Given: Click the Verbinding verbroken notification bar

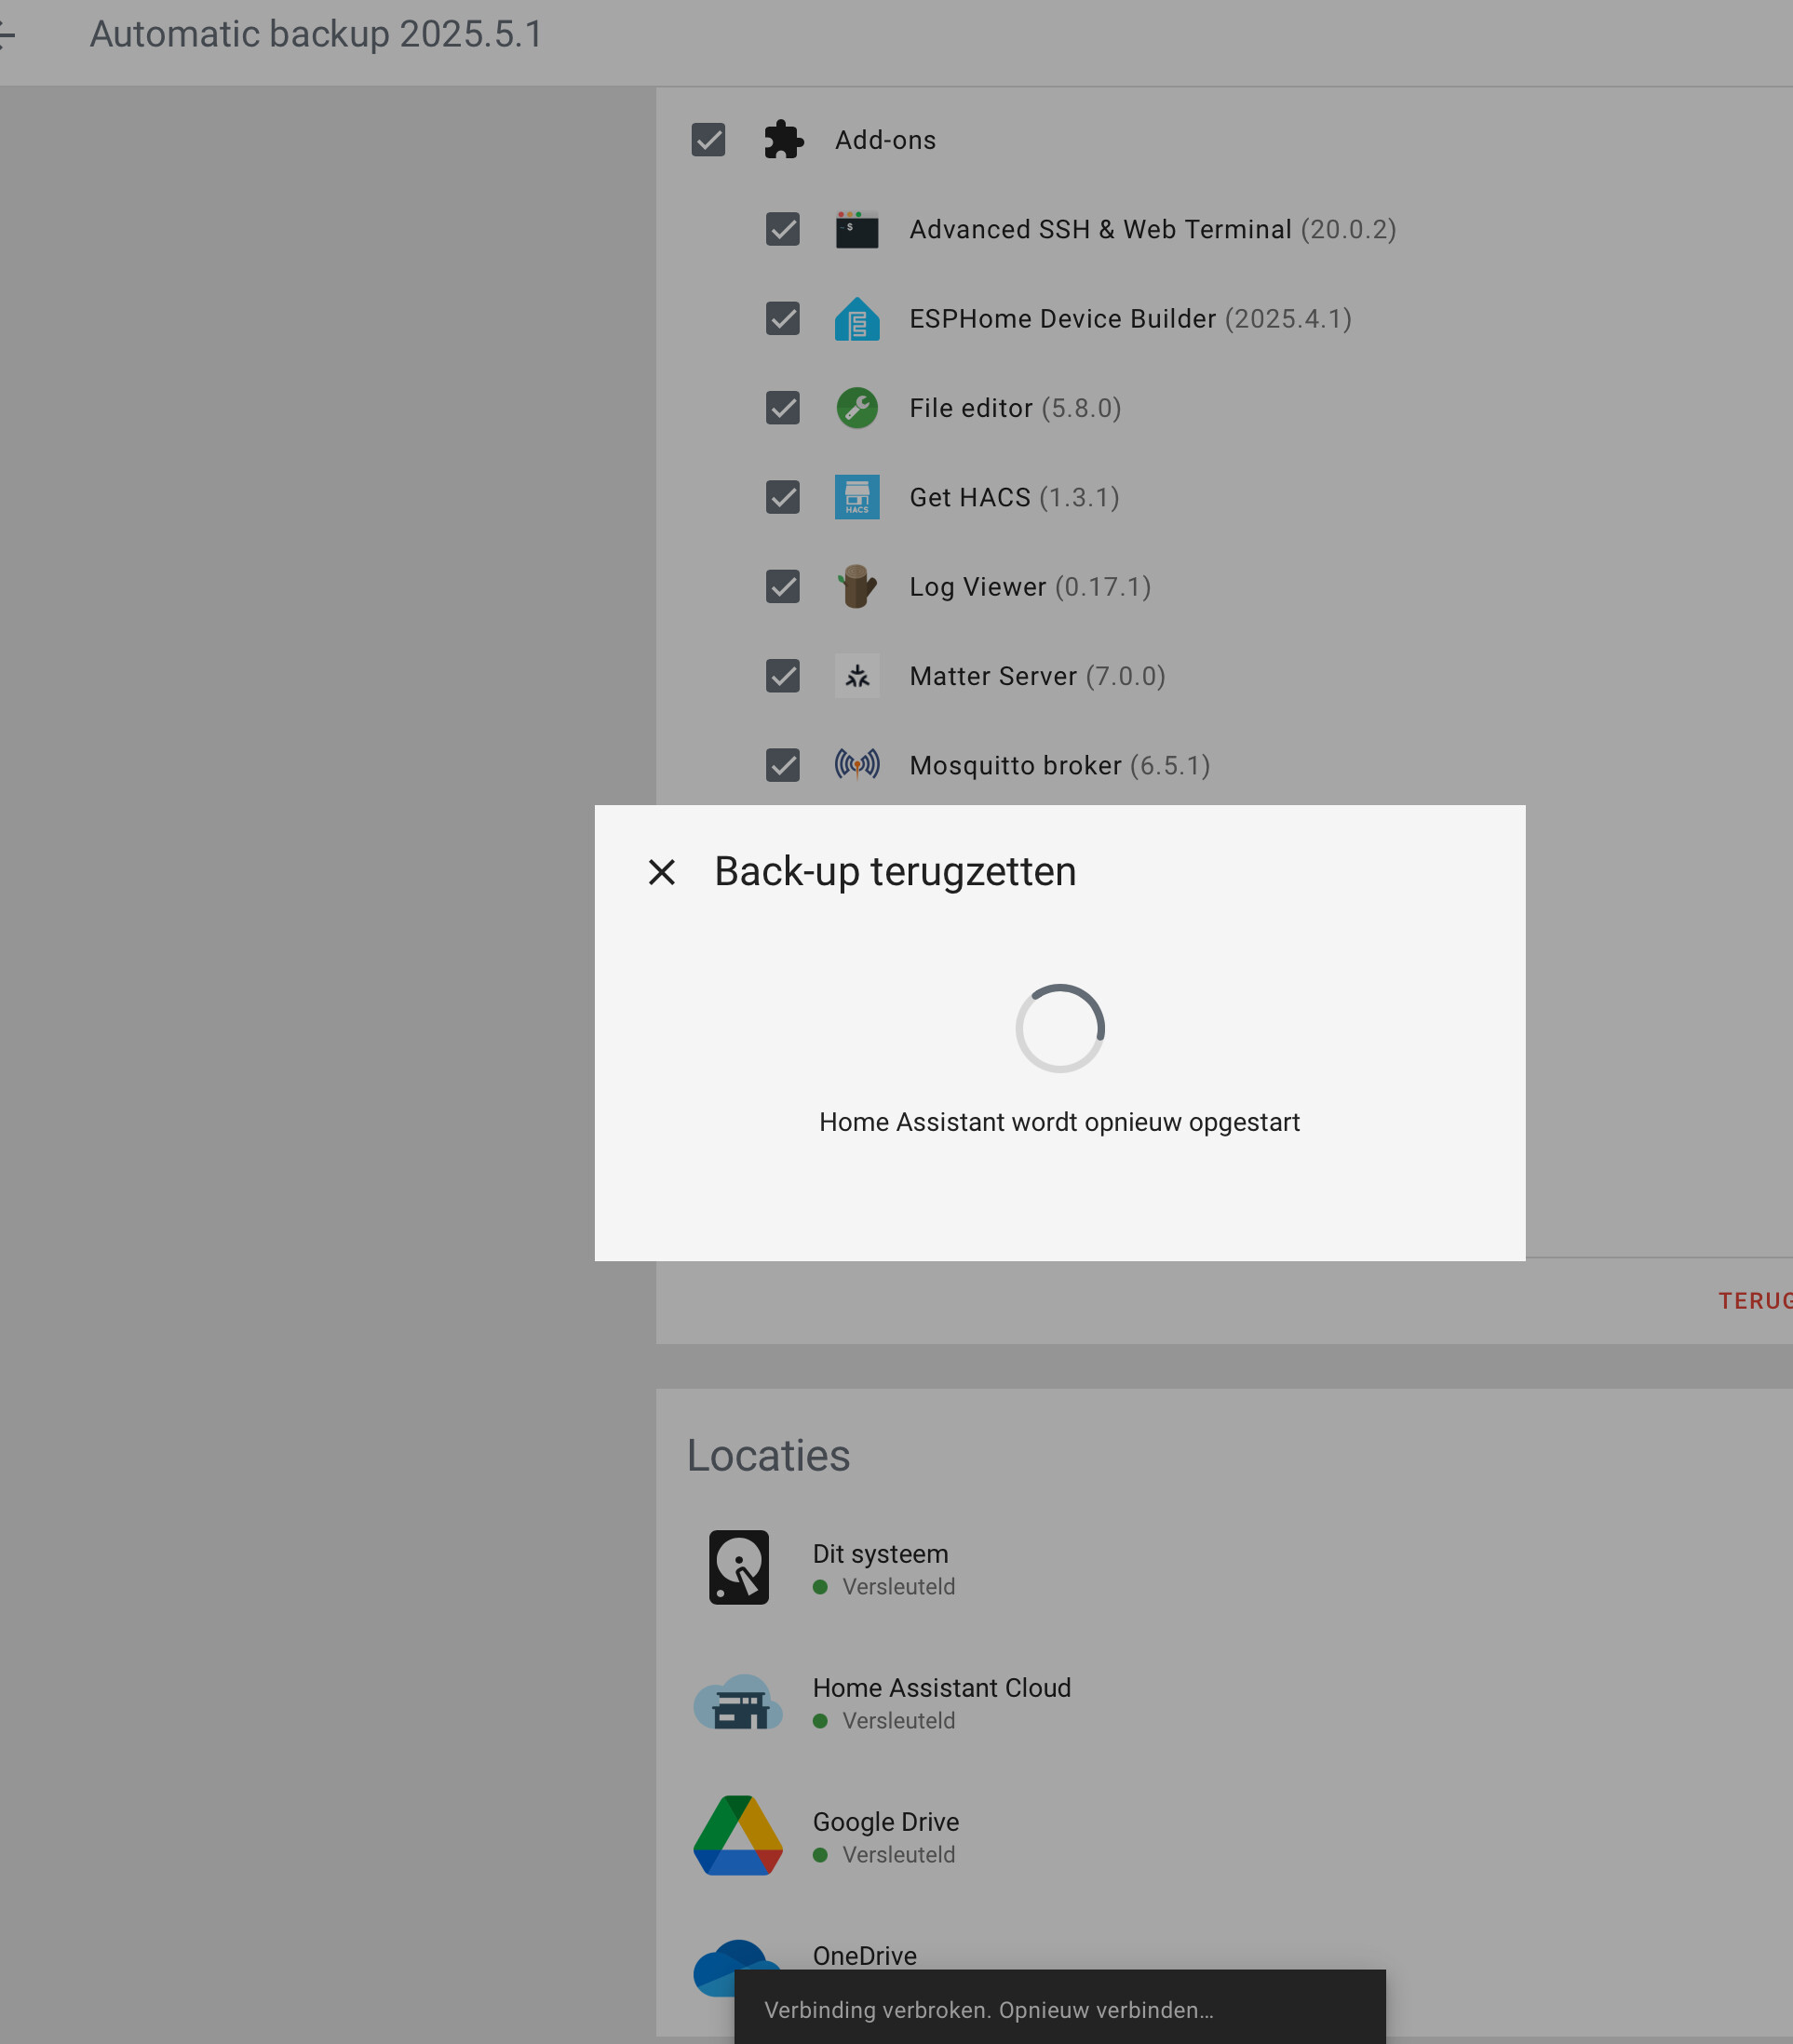Looking at the screenshot, I should 1059,2009.
